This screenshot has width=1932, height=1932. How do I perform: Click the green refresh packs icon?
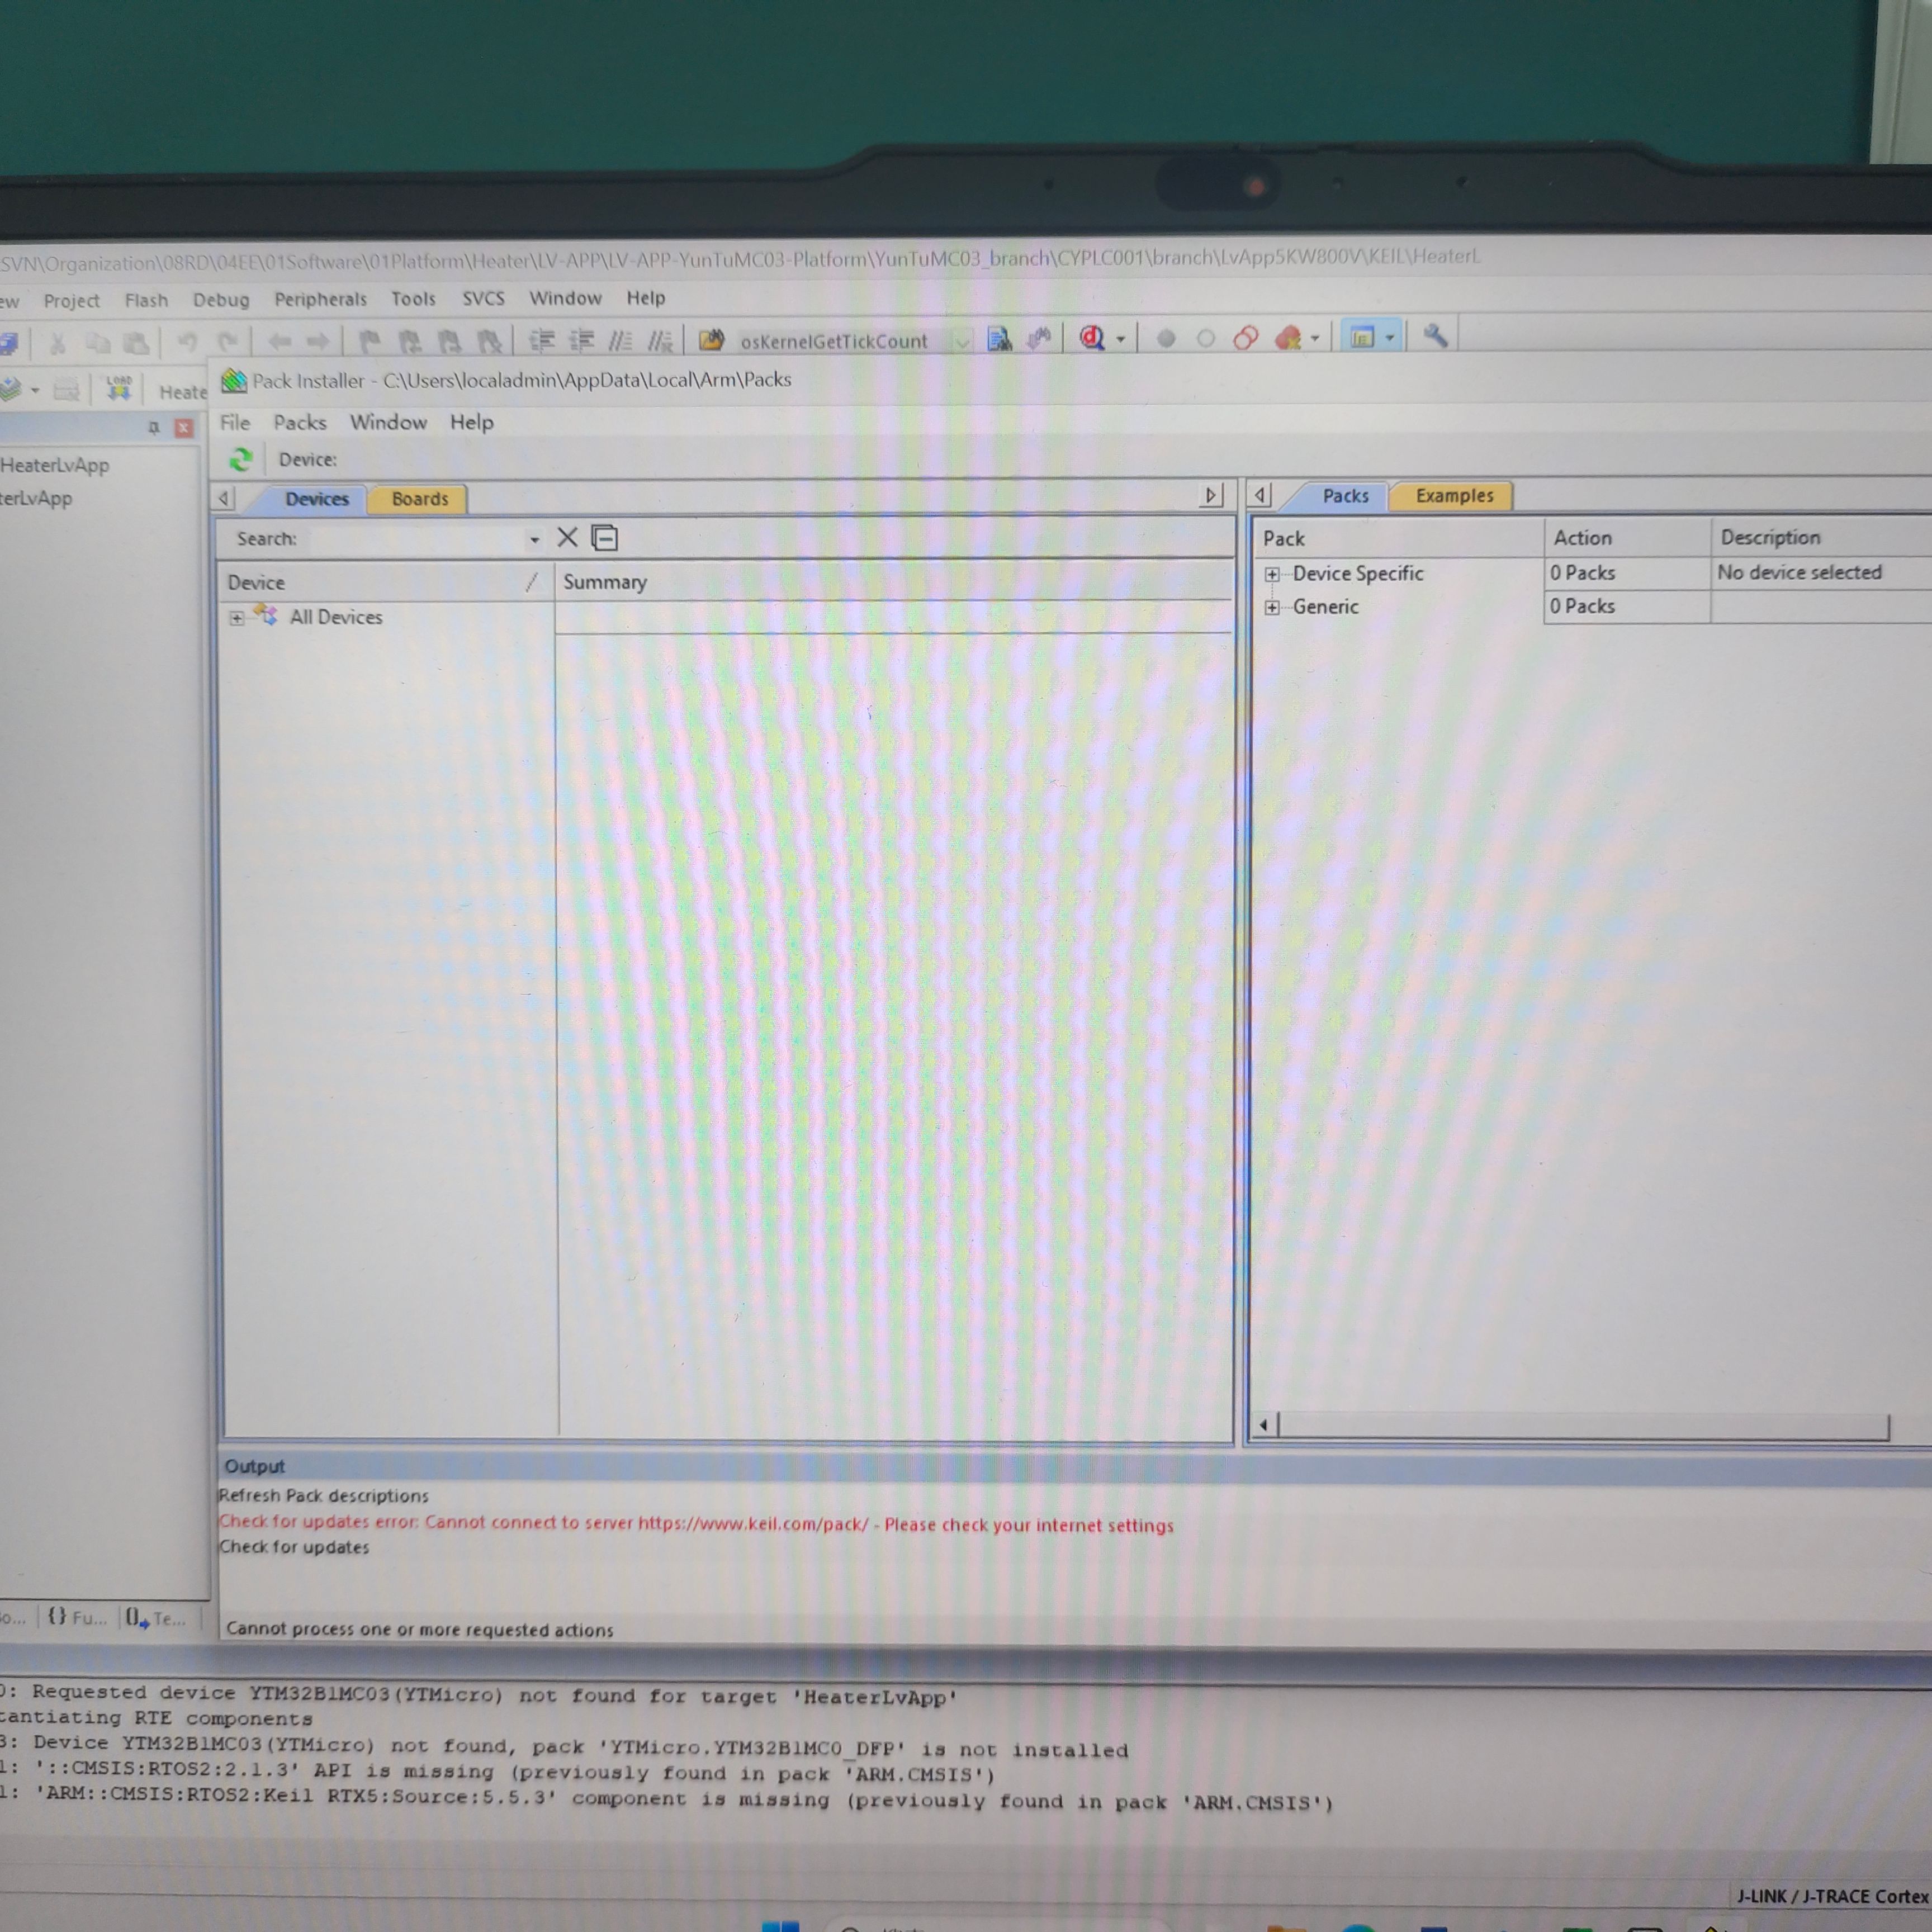(240, 459)
